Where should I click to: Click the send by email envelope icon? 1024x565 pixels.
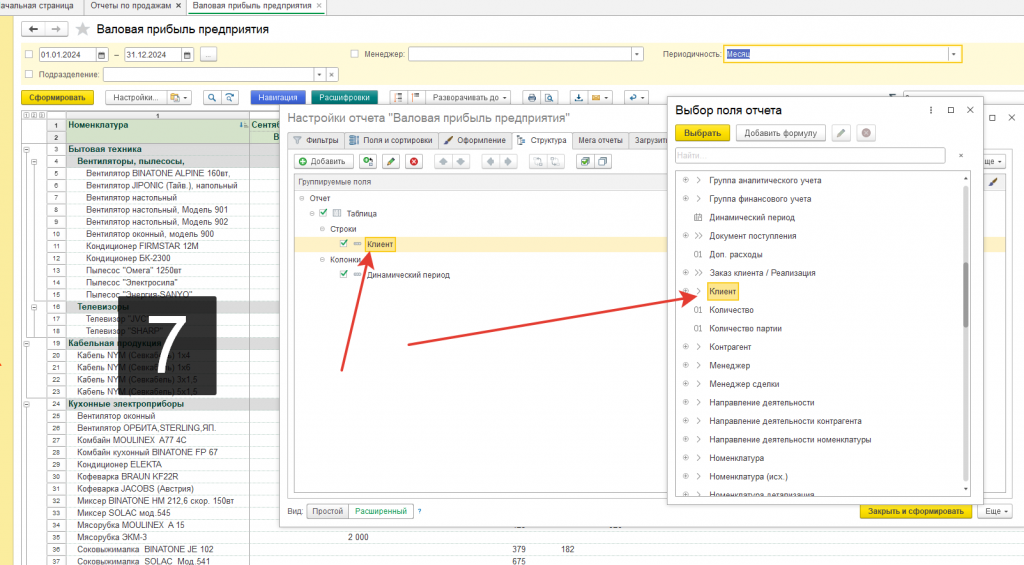(x=599, y=97)
